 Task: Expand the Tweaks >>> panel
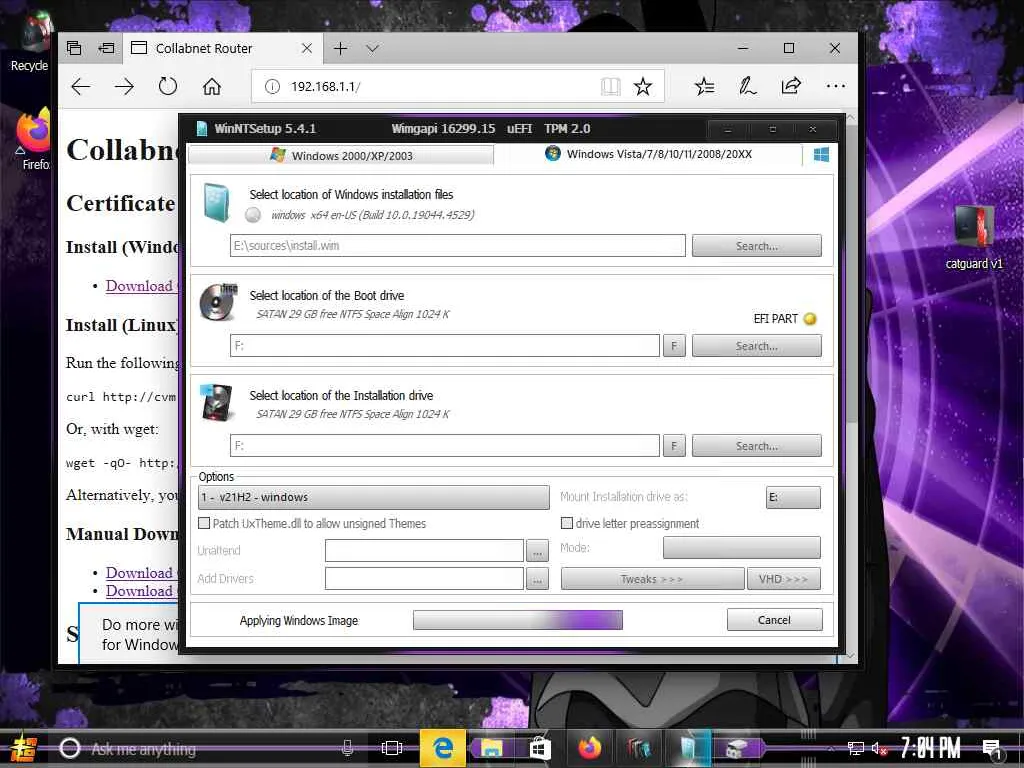click(652, 579)
